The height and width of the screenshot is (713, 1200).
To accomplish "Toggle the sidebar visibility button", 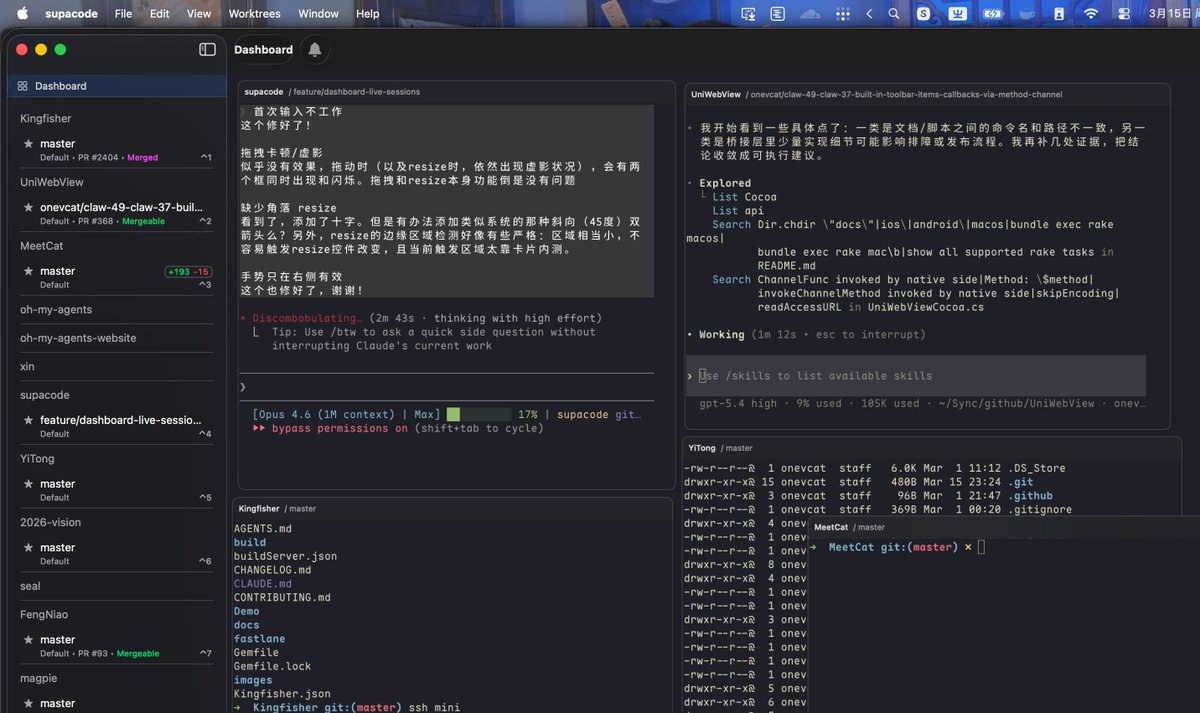I will 207,49.
